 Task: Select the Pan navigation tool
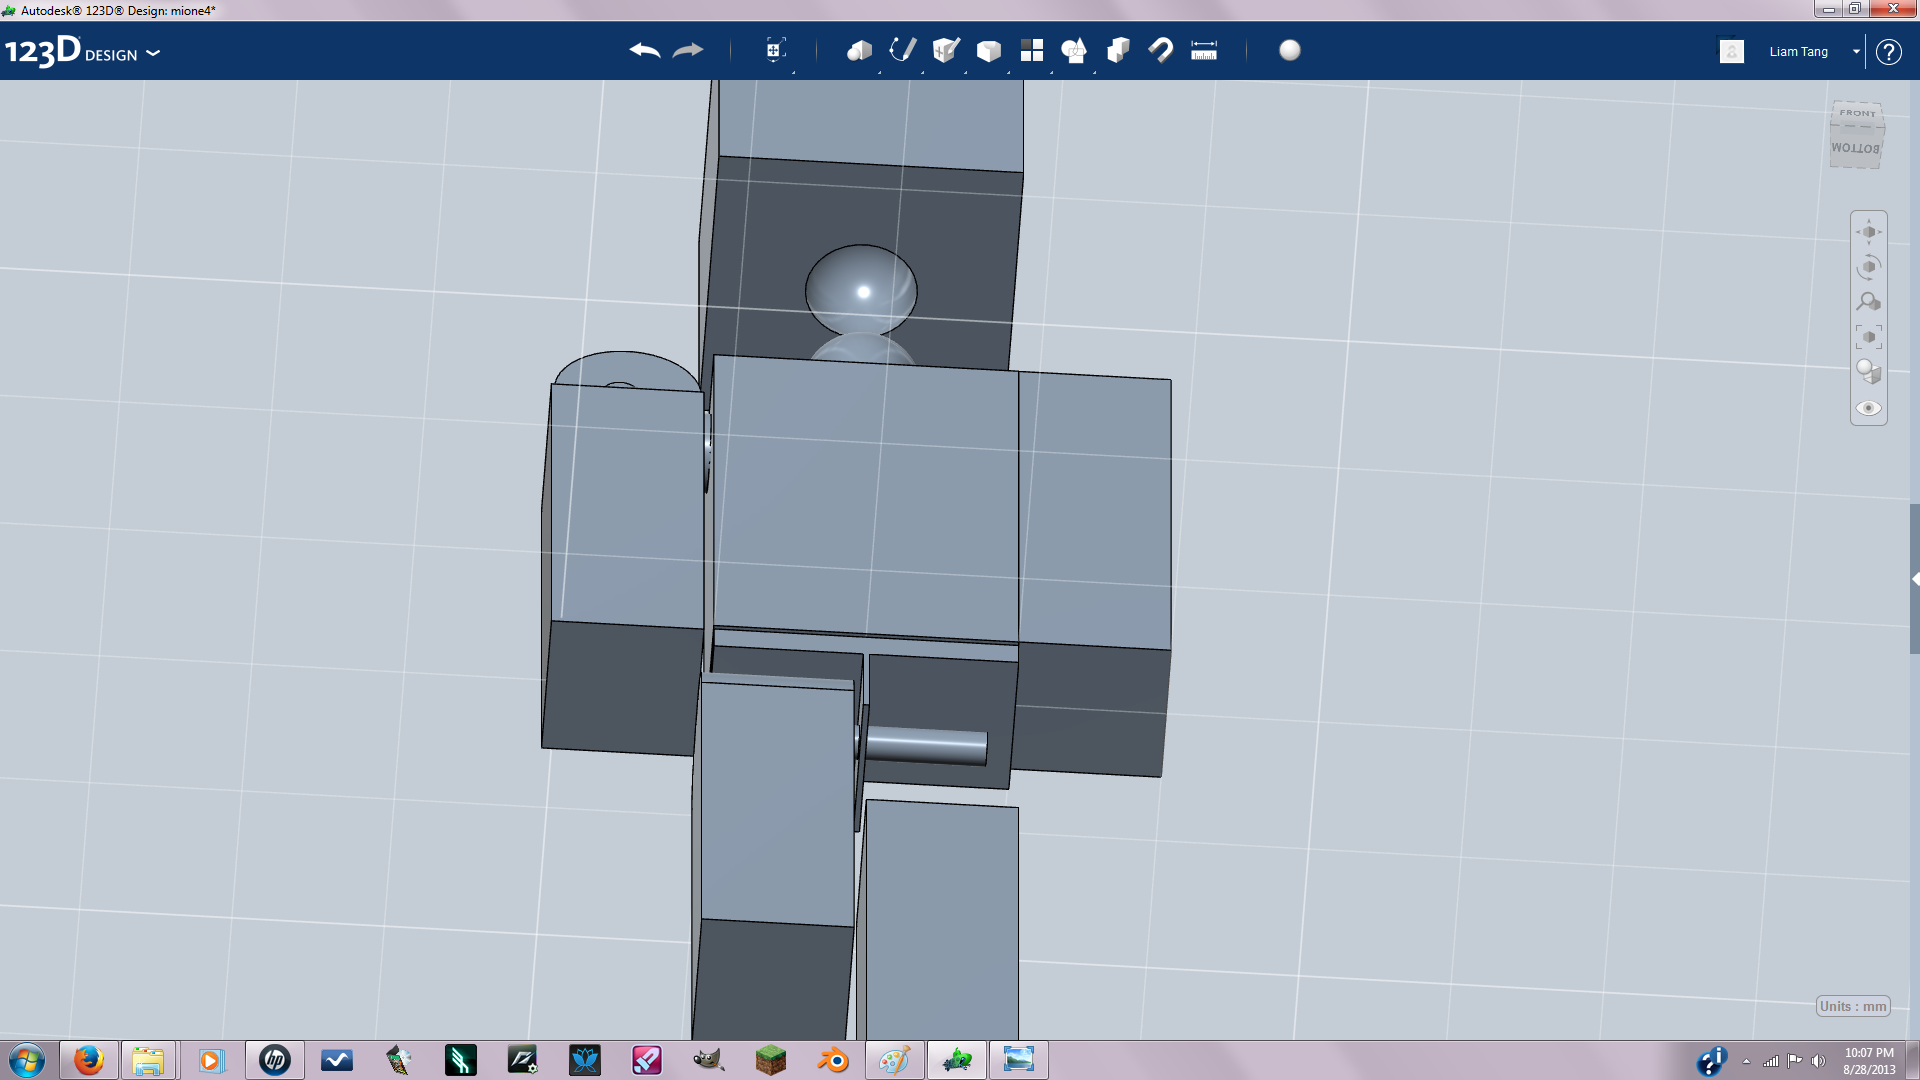(x=1868, y=232)
